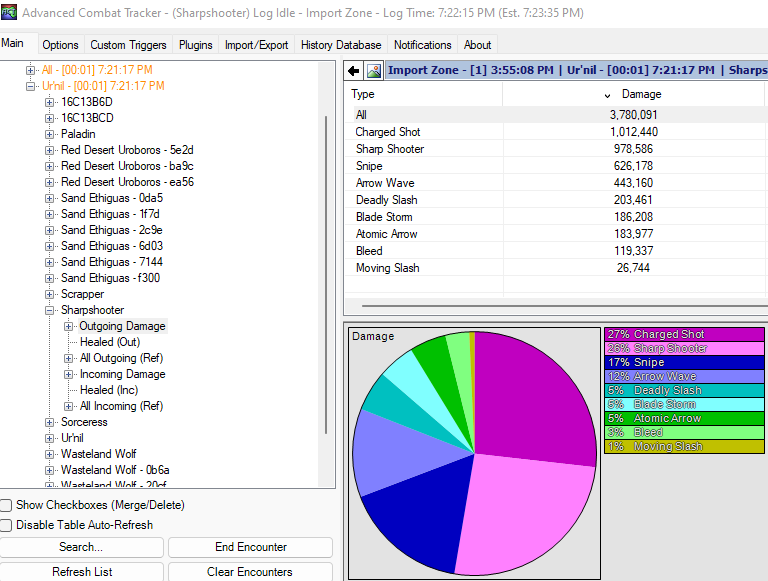Click the encounter tree vertical scrollbar
Image resolution: width=768 pixels, height=581 pixels.
coord(326,274)
